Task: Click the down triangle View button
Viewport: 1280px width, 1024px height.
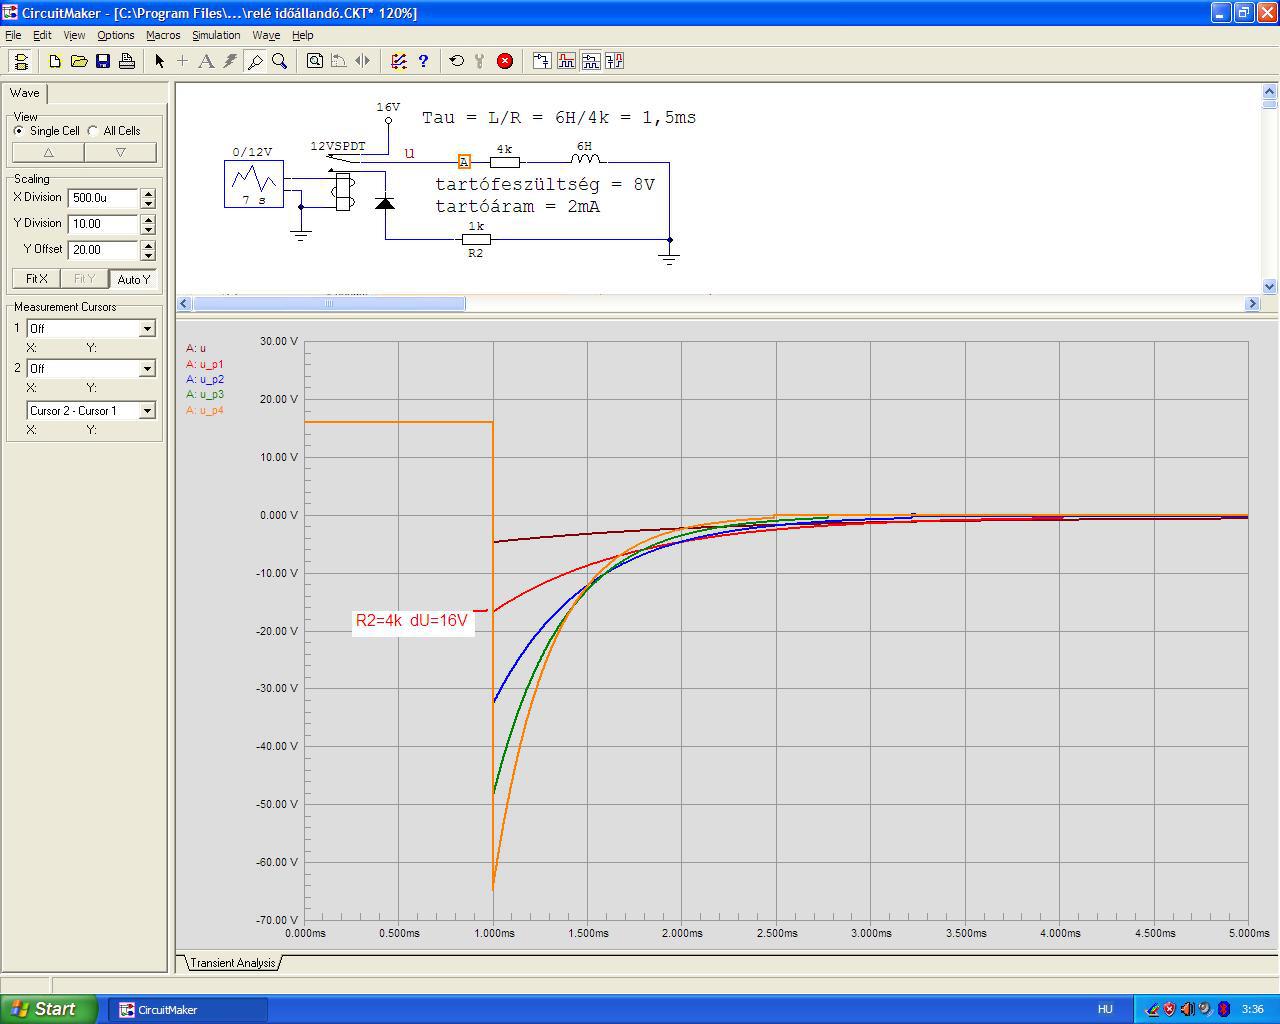Action: coord(121,153)
